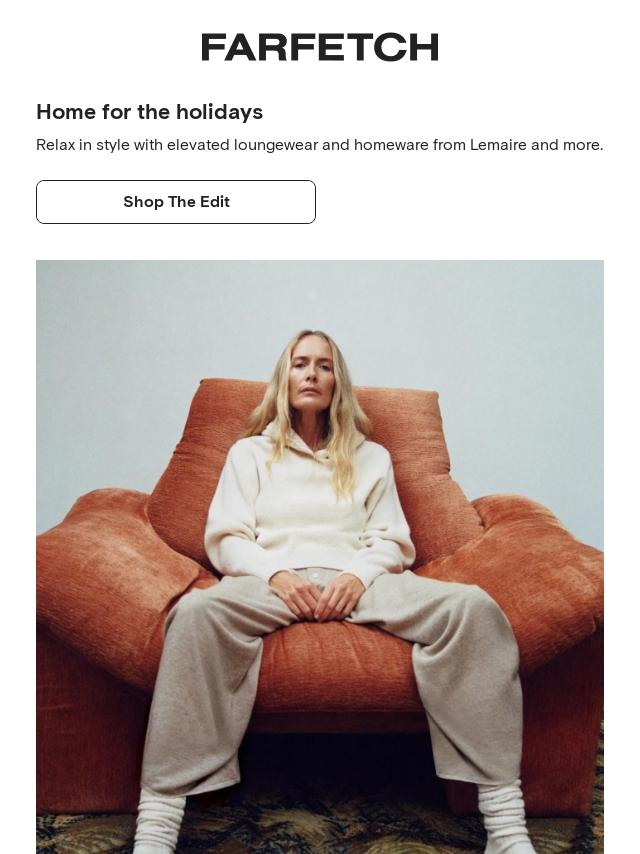Click the FARFETCH logo at top
640x854 pixels.
pyautogui.click(x=320, y=47)
